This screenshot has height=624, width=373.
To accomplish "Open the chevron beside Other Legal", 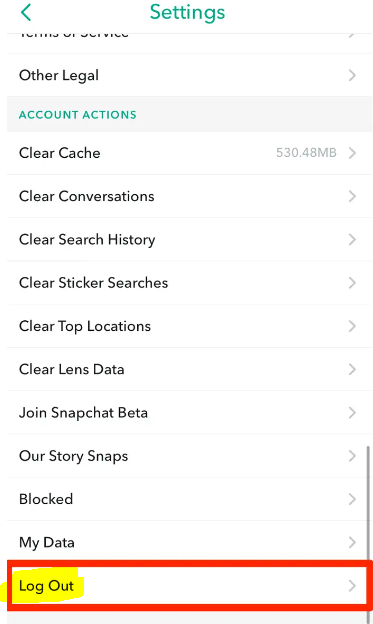I will 352,75.
